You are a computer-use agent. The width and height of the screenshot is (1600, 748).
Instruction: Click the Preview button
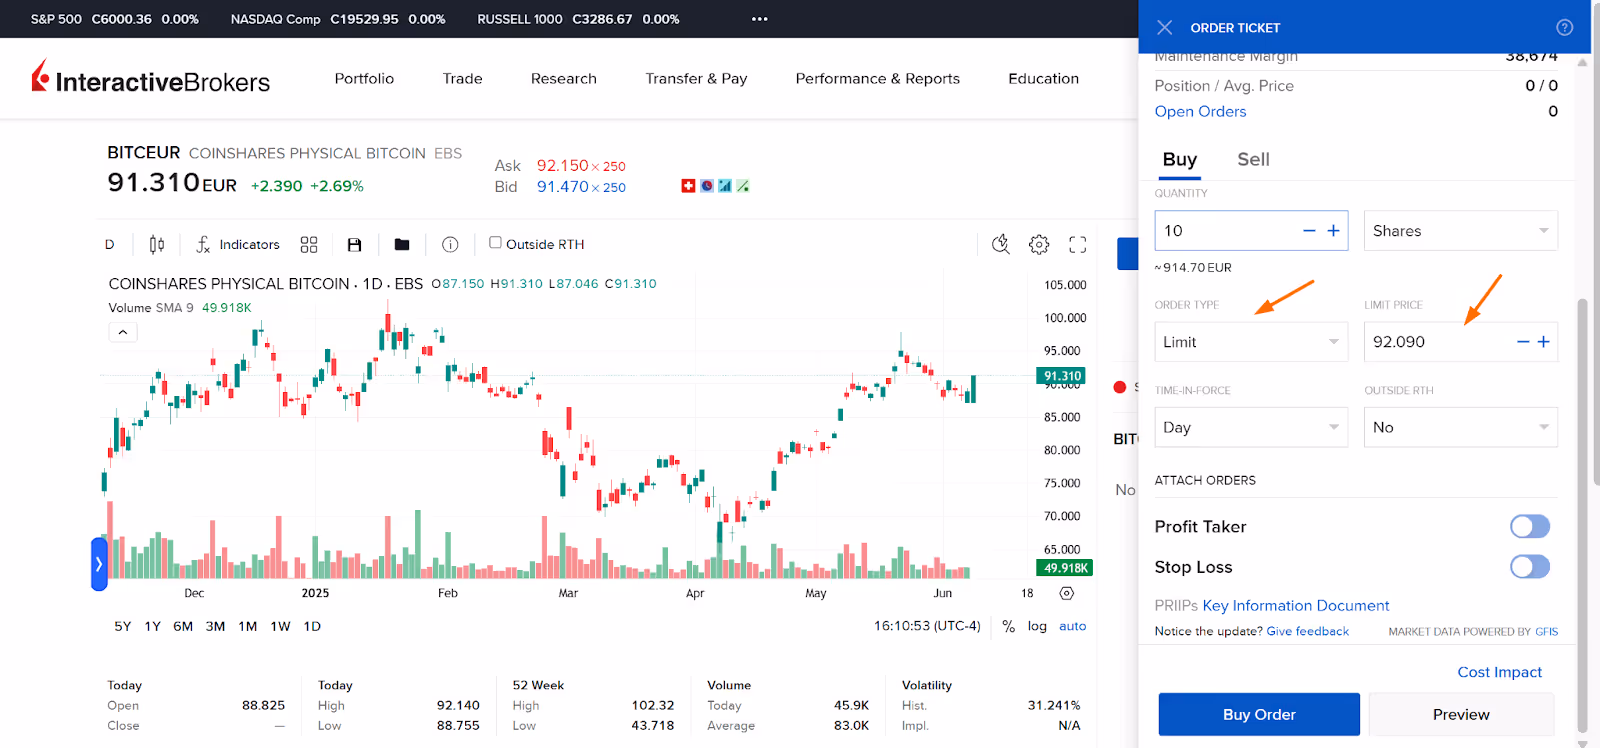tap(1461, 714)
